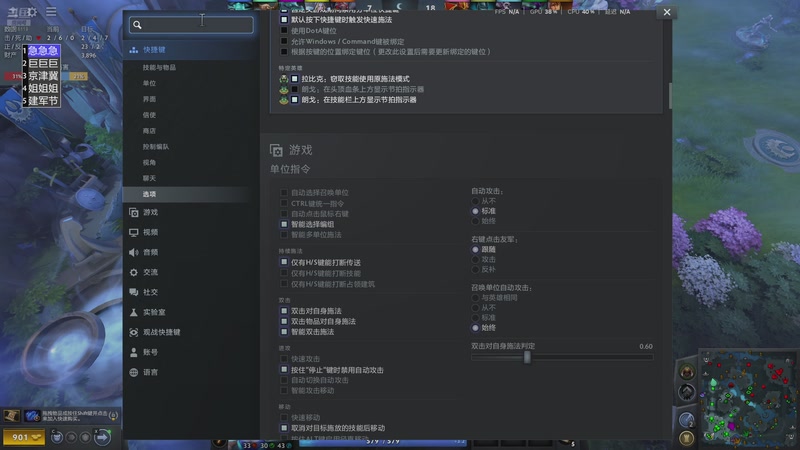
Task: Click the 实验室 flask icon
Action: pos(134,312)
